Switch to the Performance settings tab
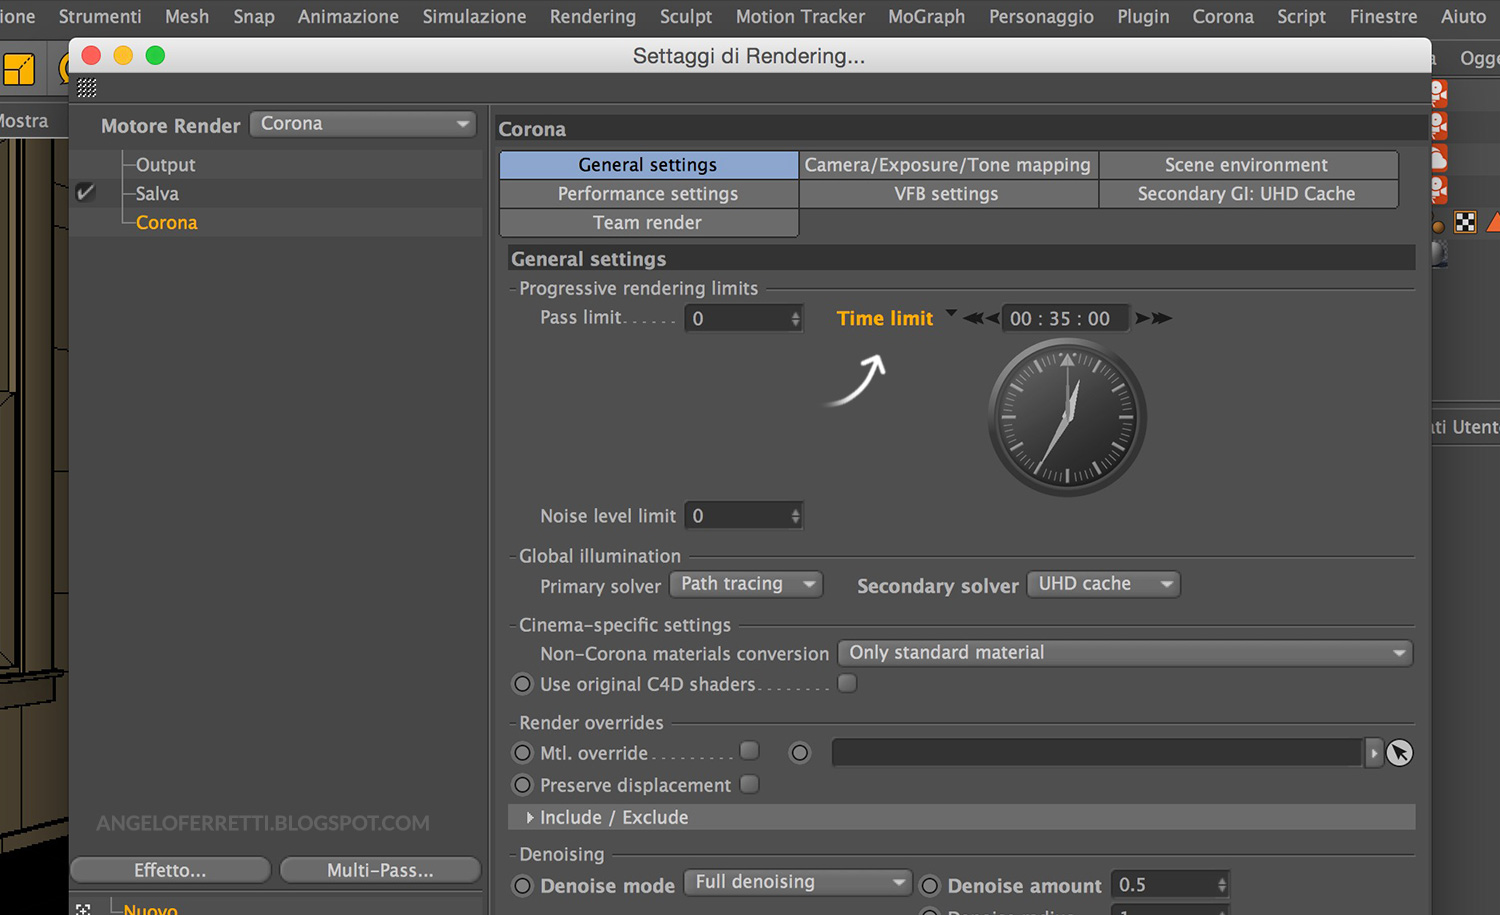 (x=648, y=194)
